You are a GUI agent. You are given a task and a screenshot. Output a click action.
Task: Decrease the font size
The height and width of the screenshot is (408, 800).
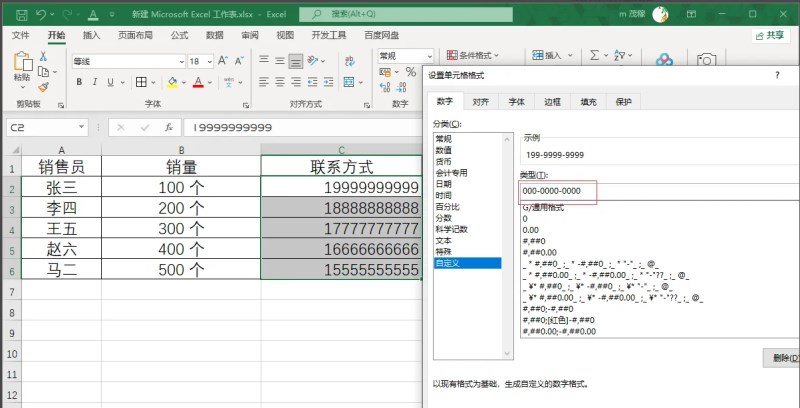coord(239,61)
